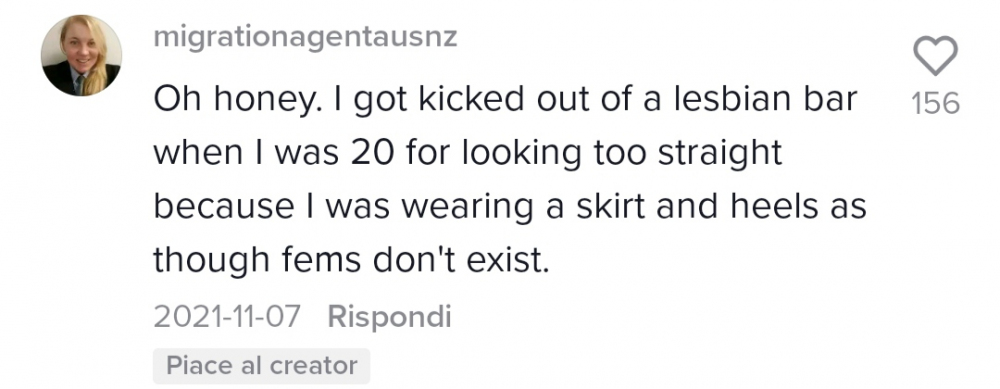Image resolution: width=1000 pixels, height=389 pixels.
Task: Like the comment with the heart icon
Action: coord(935,55)
